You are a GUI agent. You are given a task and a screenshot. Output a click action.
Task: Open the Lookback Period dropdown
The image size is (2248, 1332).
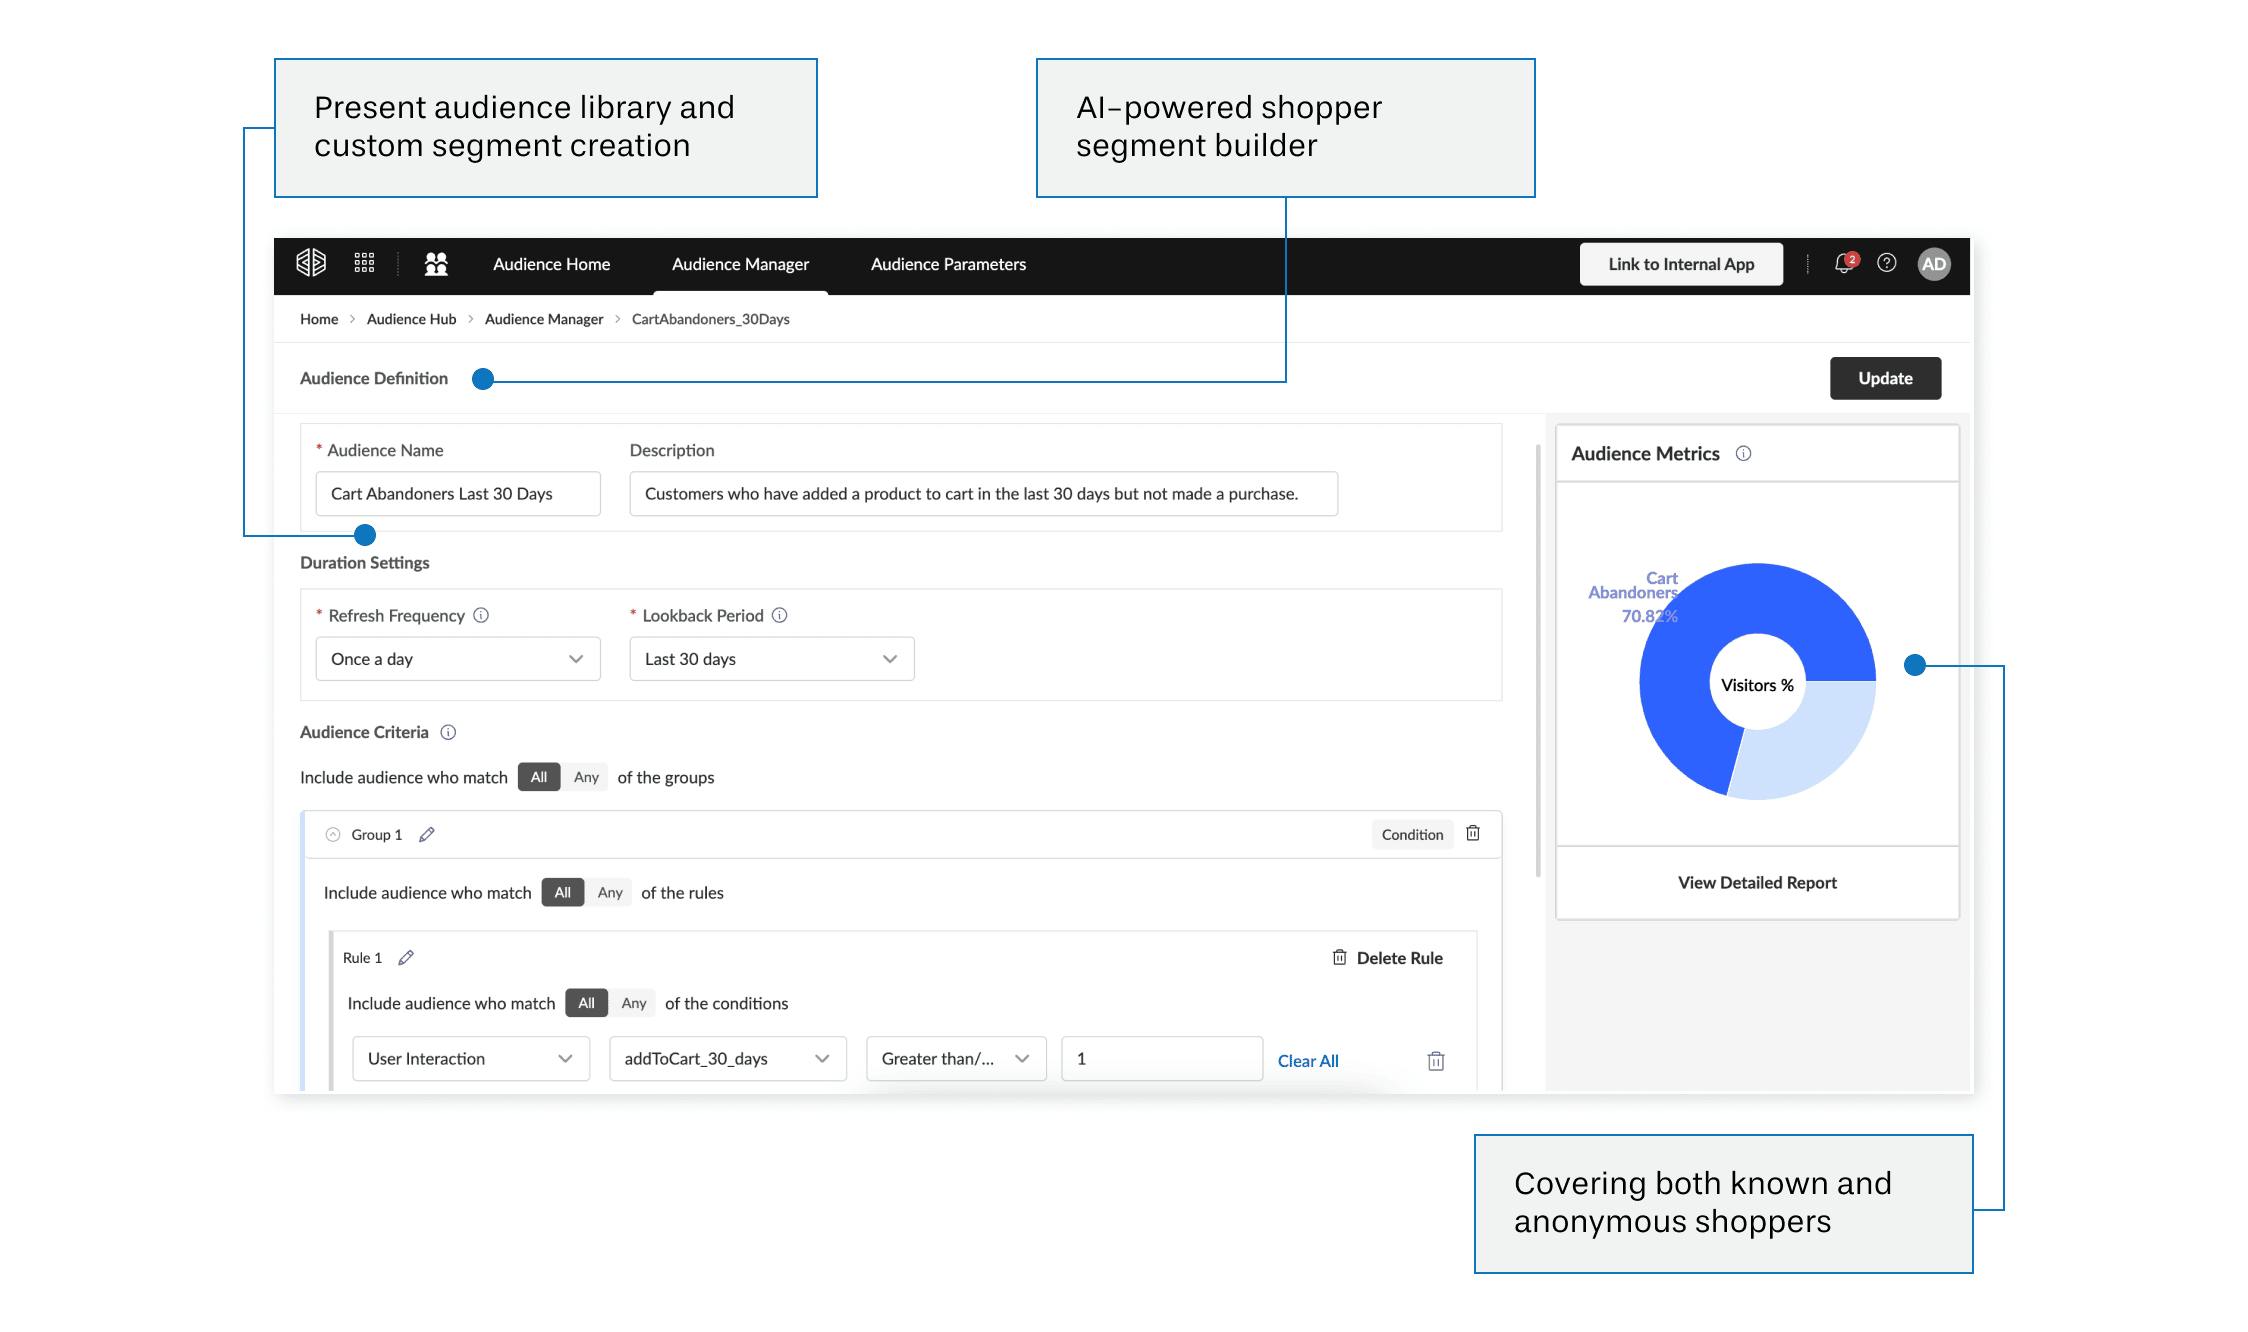tap(771, 659)
